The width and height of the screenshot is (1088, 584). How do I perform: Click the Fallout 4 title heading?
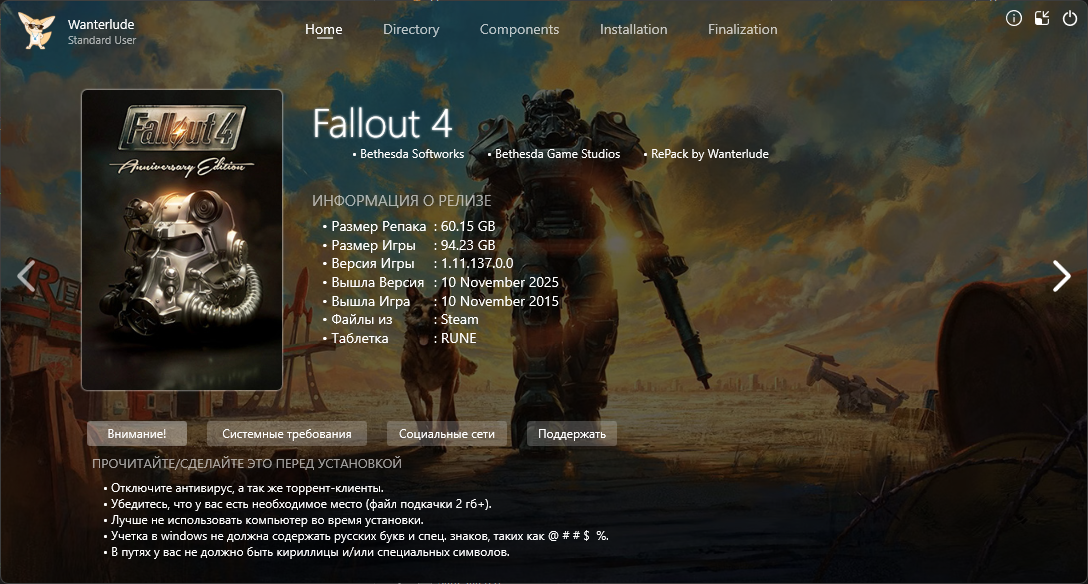tap(383, 123)
